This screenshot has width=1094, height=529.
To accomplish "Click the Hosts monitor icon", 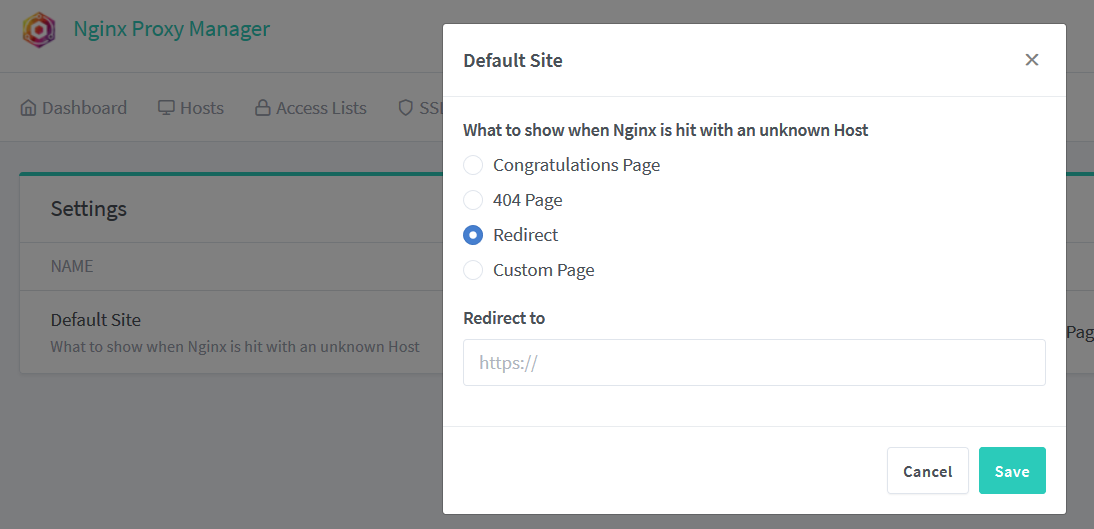I will click(166, 108).
